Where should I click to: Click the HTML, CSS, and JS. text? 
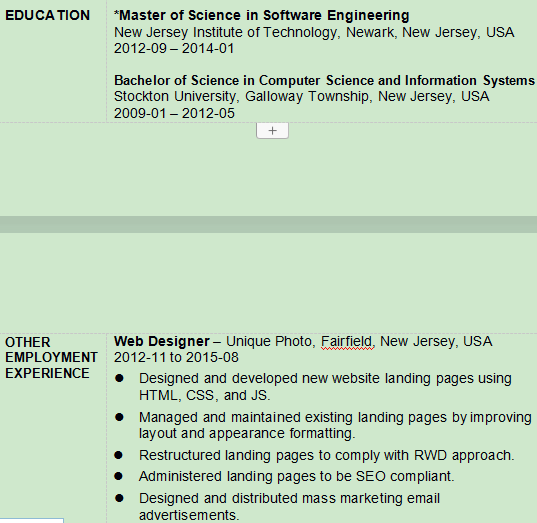click(204, 396)
